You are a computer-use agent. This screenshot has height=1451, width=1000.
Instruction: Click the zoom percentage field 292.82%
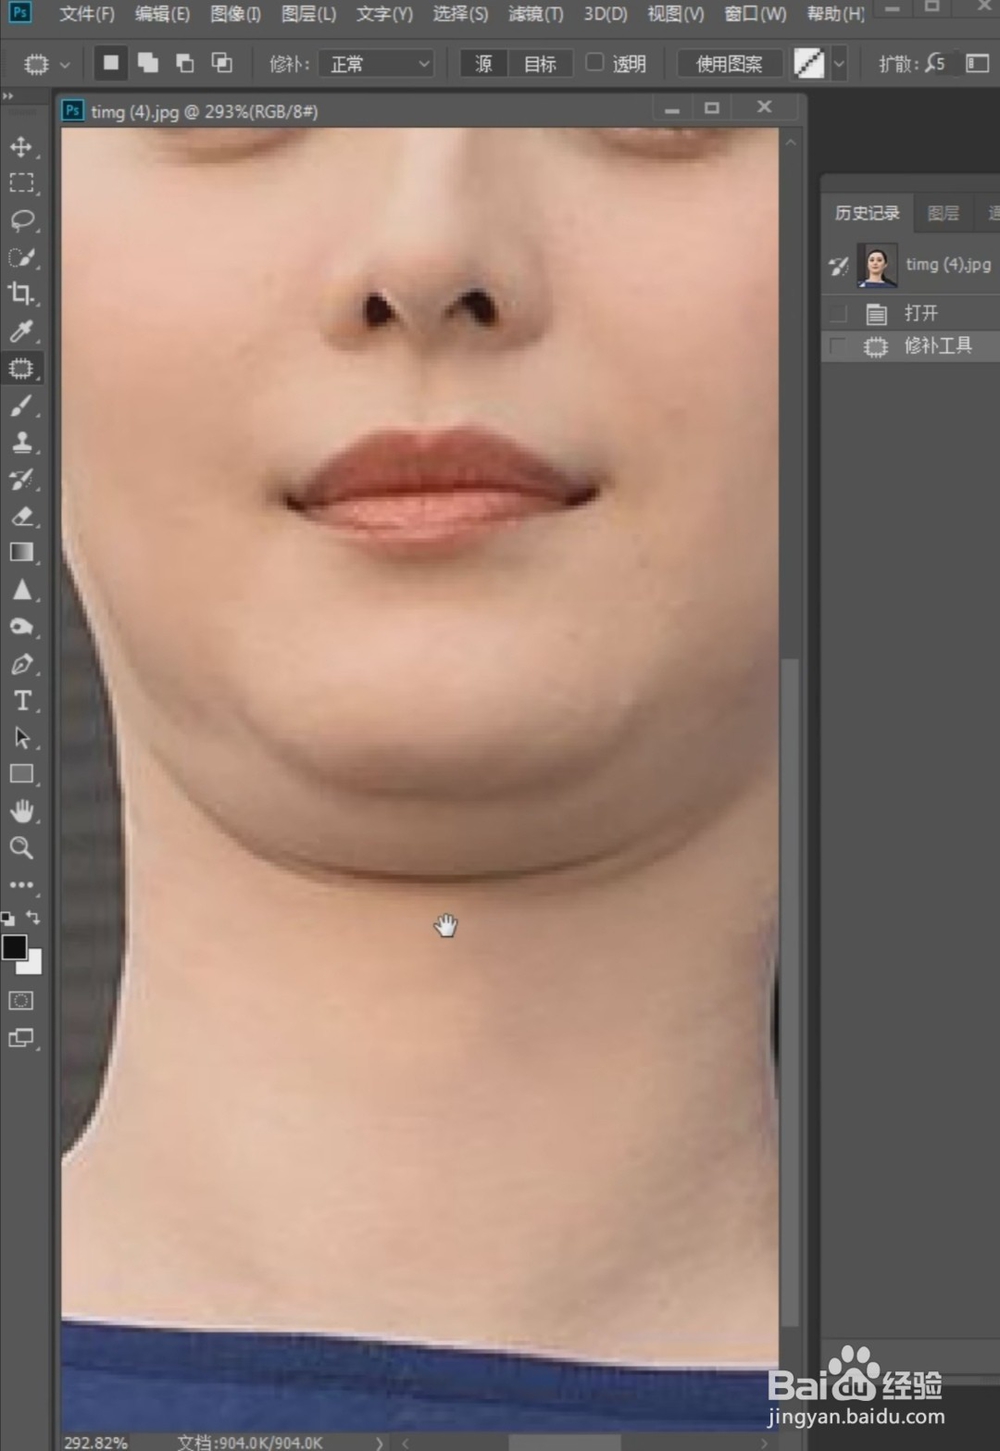[96, 1443]
